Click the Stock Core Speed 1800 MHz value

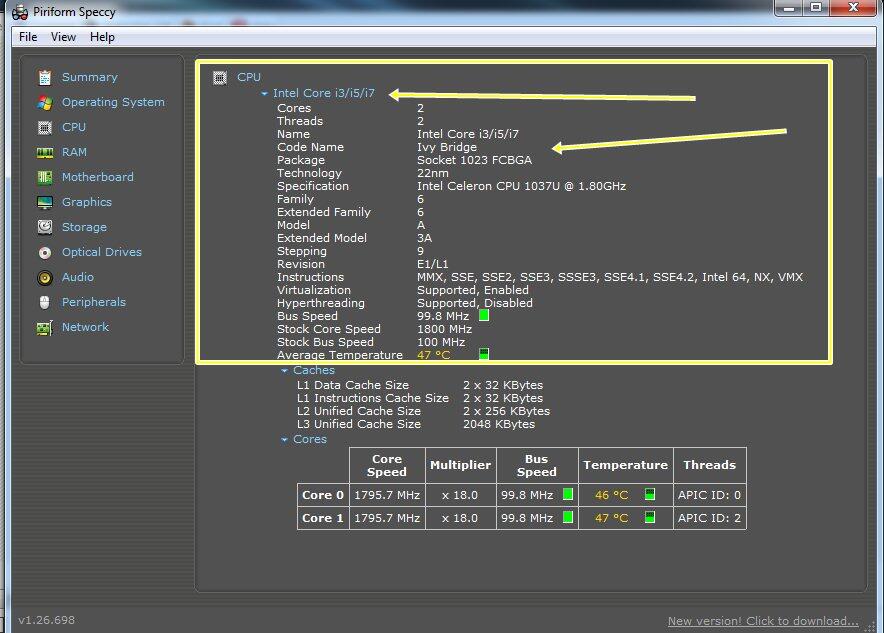[444, 329]
